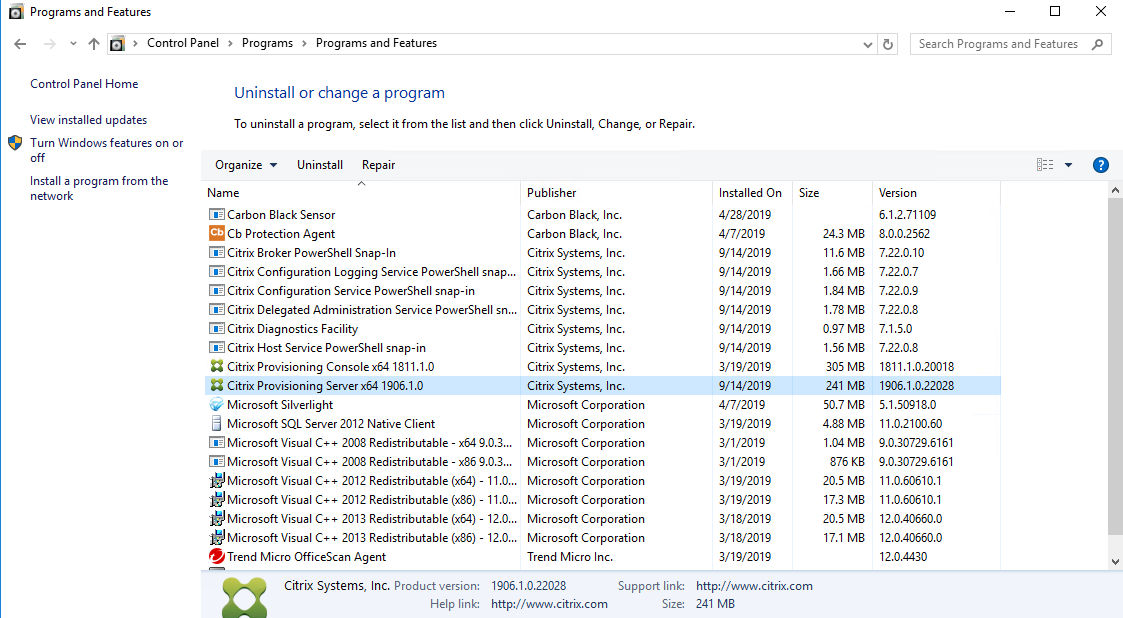Open the Organize dropdown menu

(x=246, y=165)
